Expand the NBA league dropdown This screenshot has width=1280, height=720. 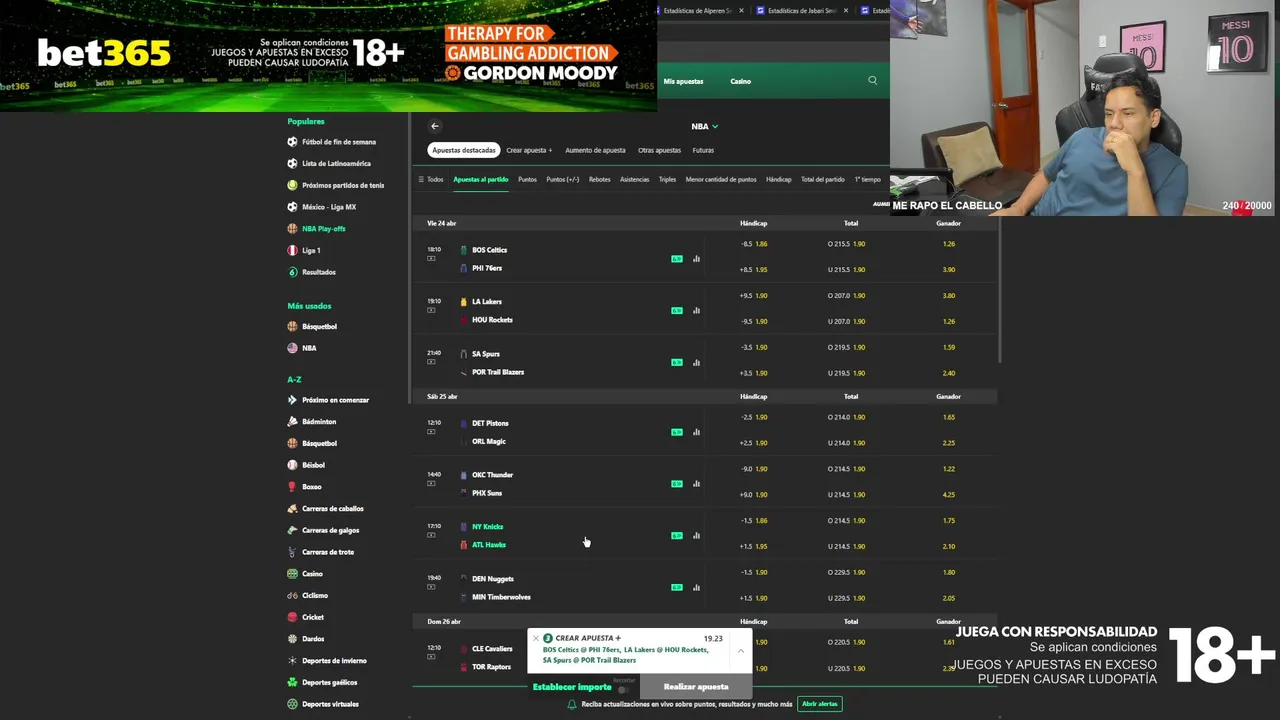point(704,126)
